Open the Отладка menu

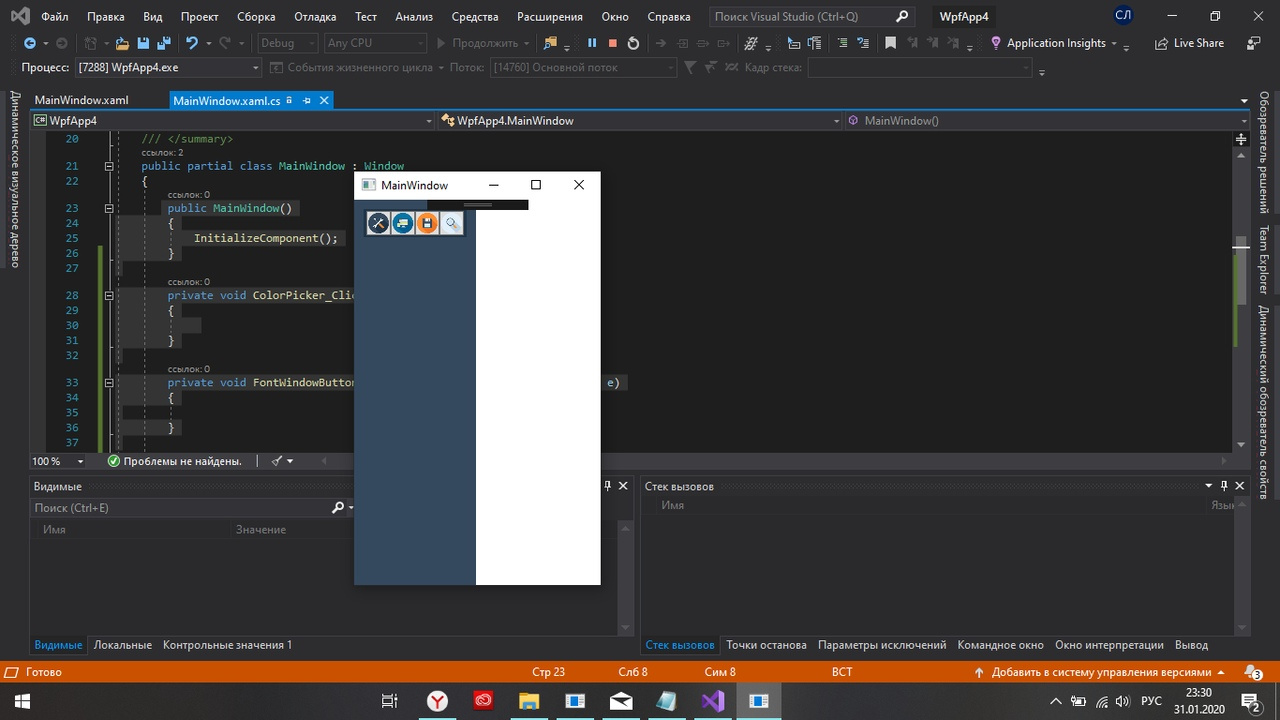(316, 17)
